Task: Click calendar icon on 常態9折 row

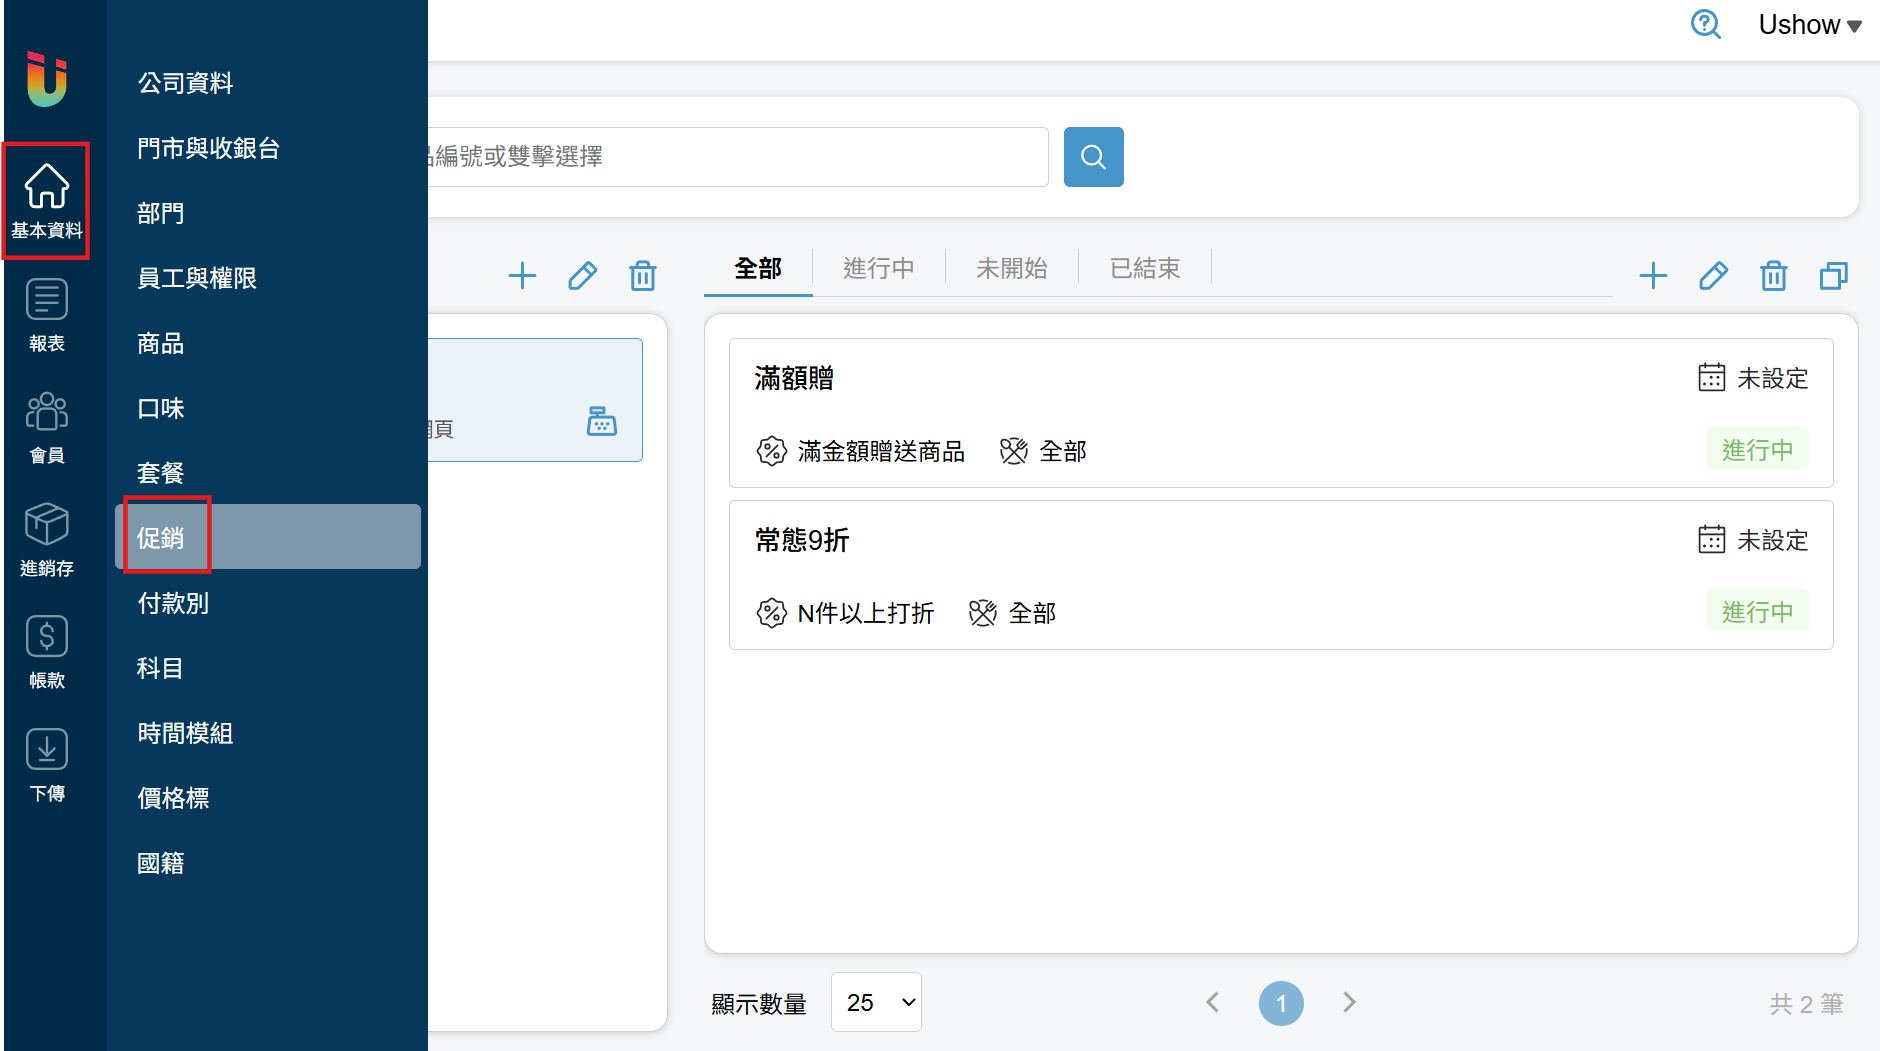Action: tap(1712, 540)
